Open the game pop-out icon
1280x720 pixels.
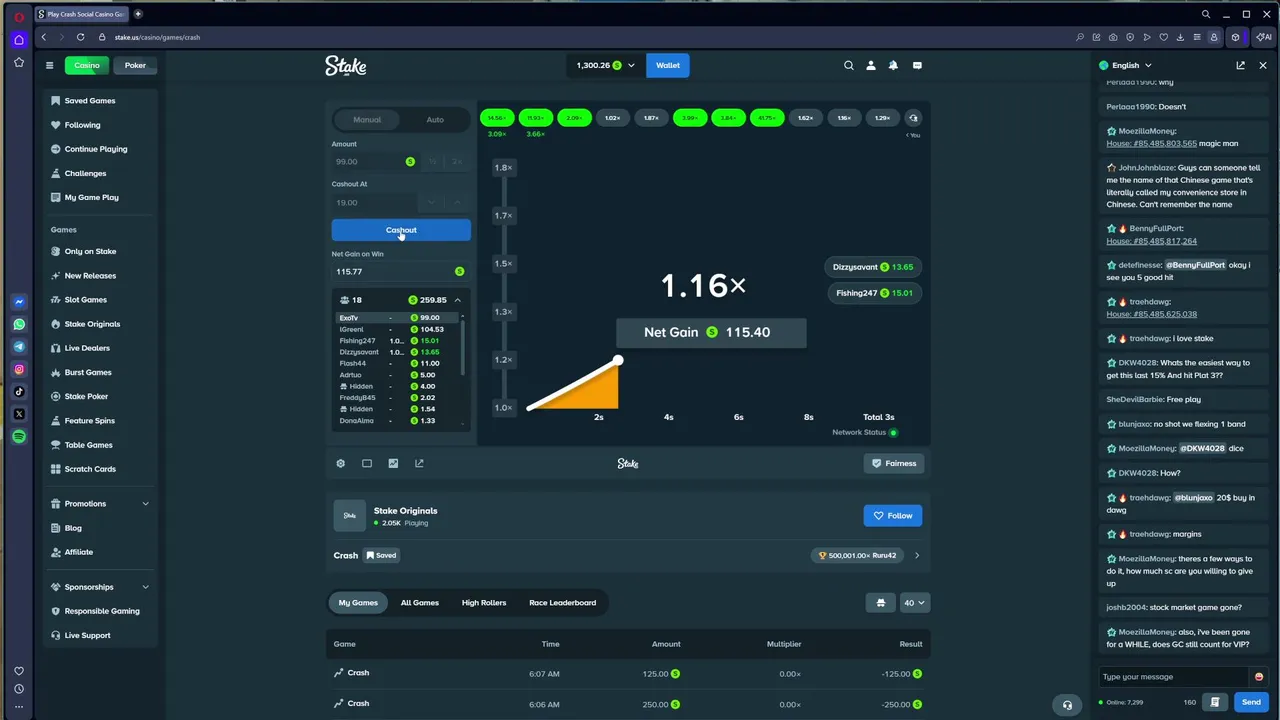419,463
